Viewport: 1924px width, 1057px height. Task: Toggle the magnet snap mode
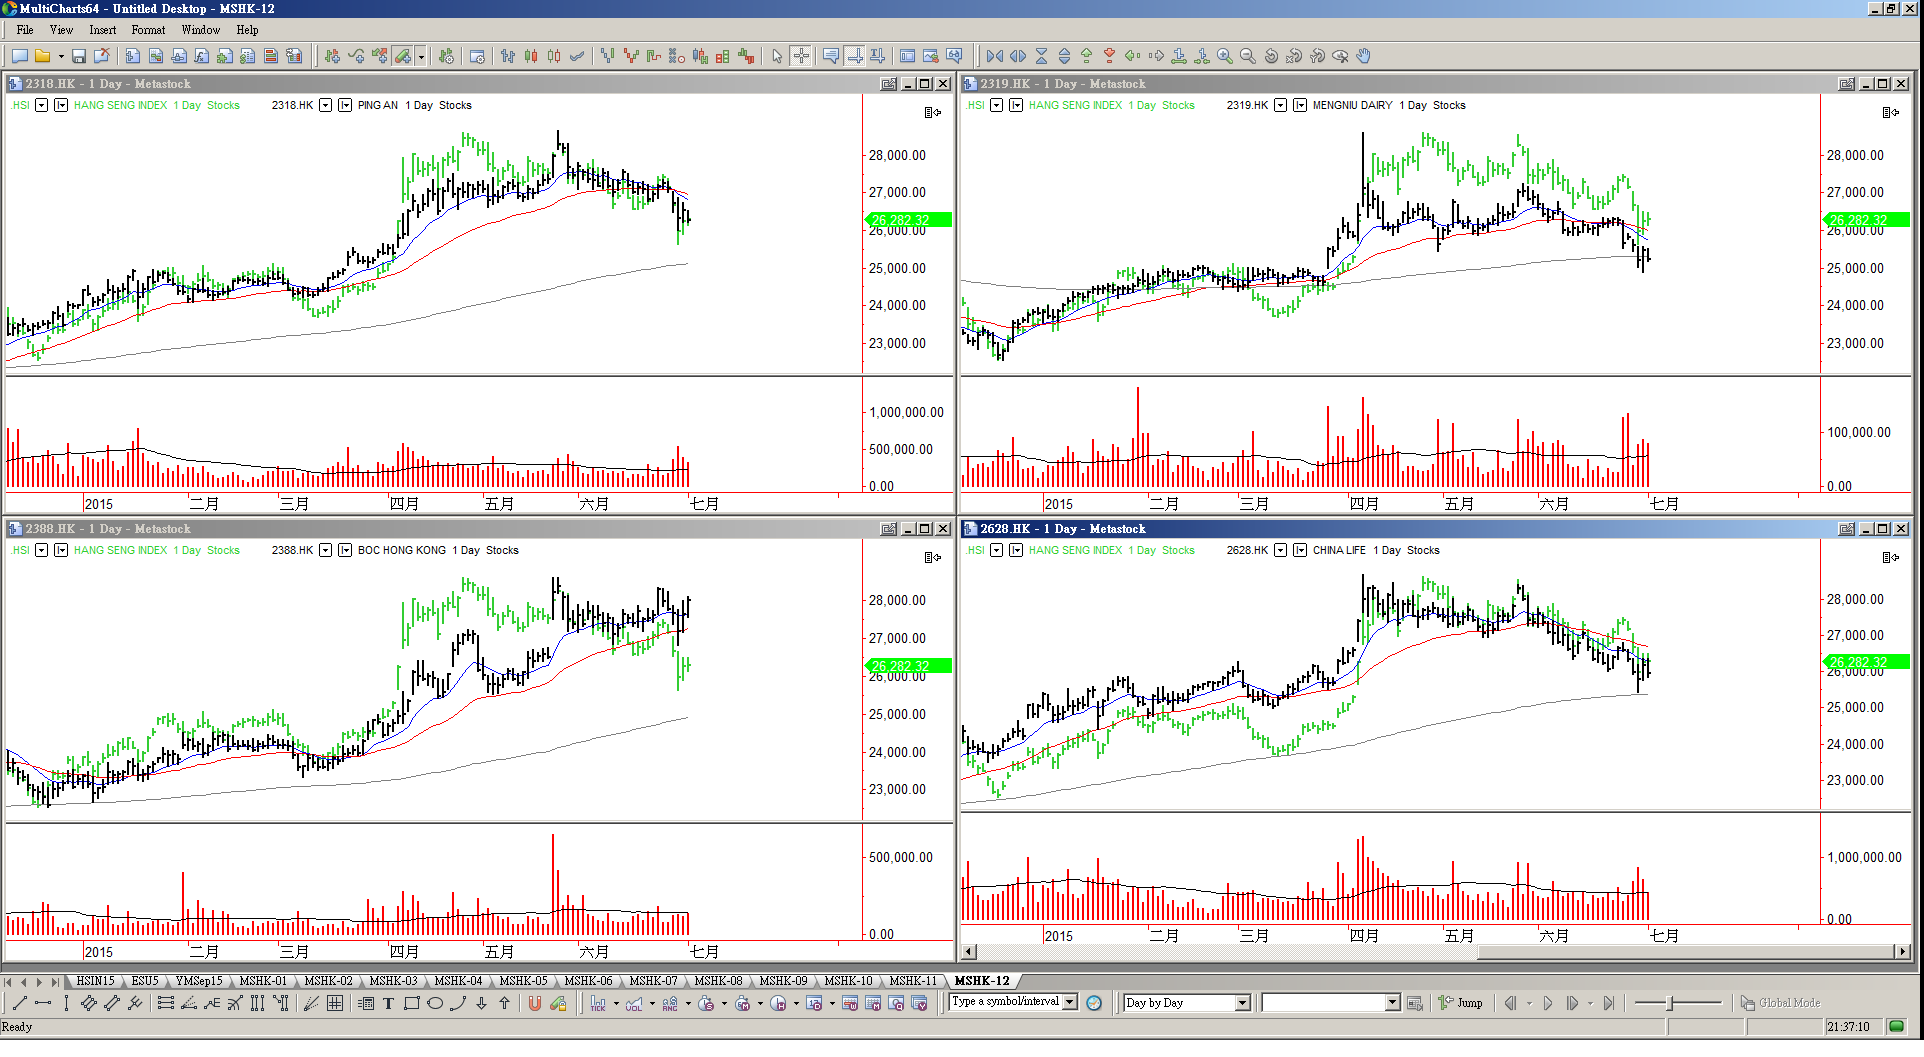[535, 1003]
